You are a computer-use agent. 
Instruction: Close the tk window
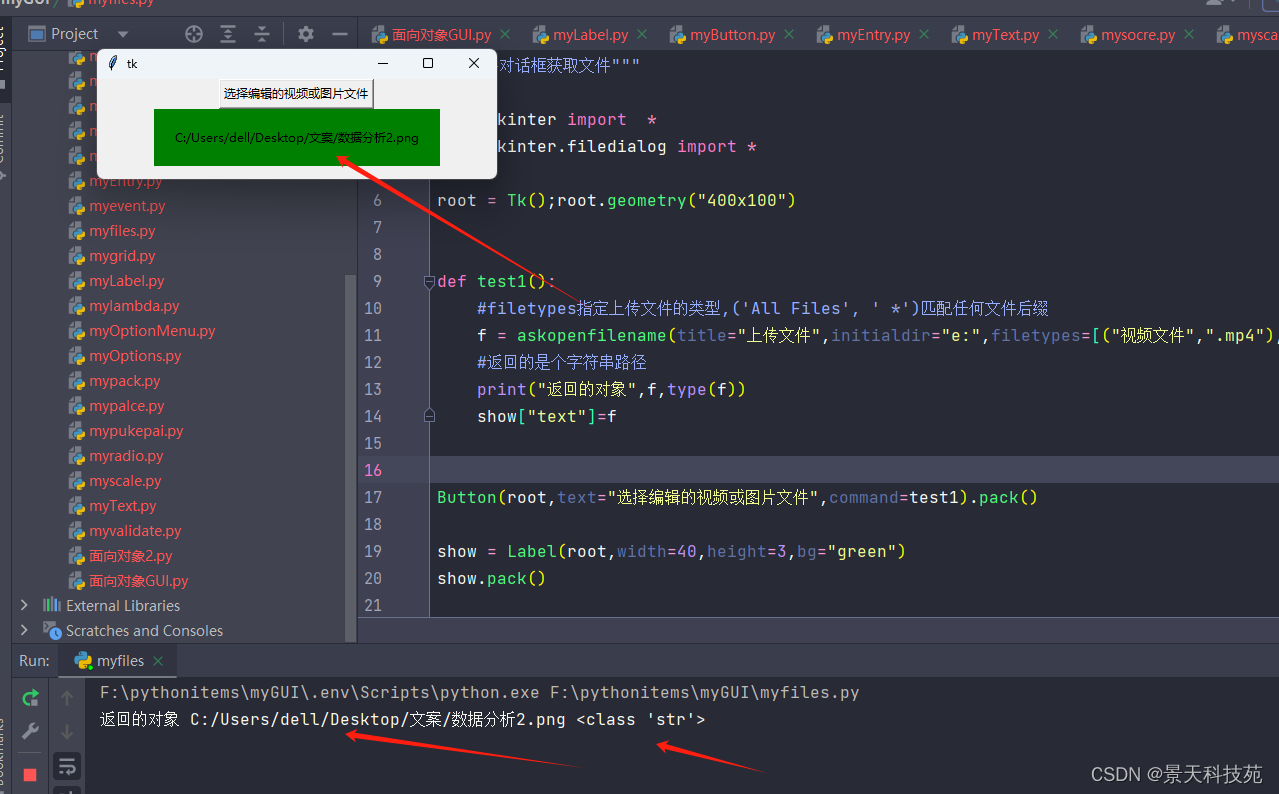(x=474, y=63)
